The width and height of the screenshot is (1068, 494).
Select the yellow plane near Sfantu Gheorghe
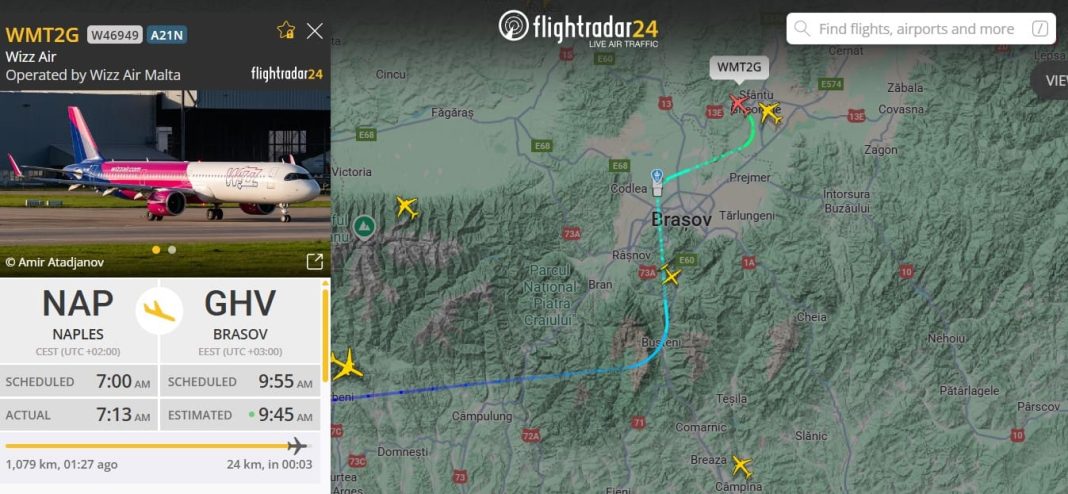pos(770,112)
